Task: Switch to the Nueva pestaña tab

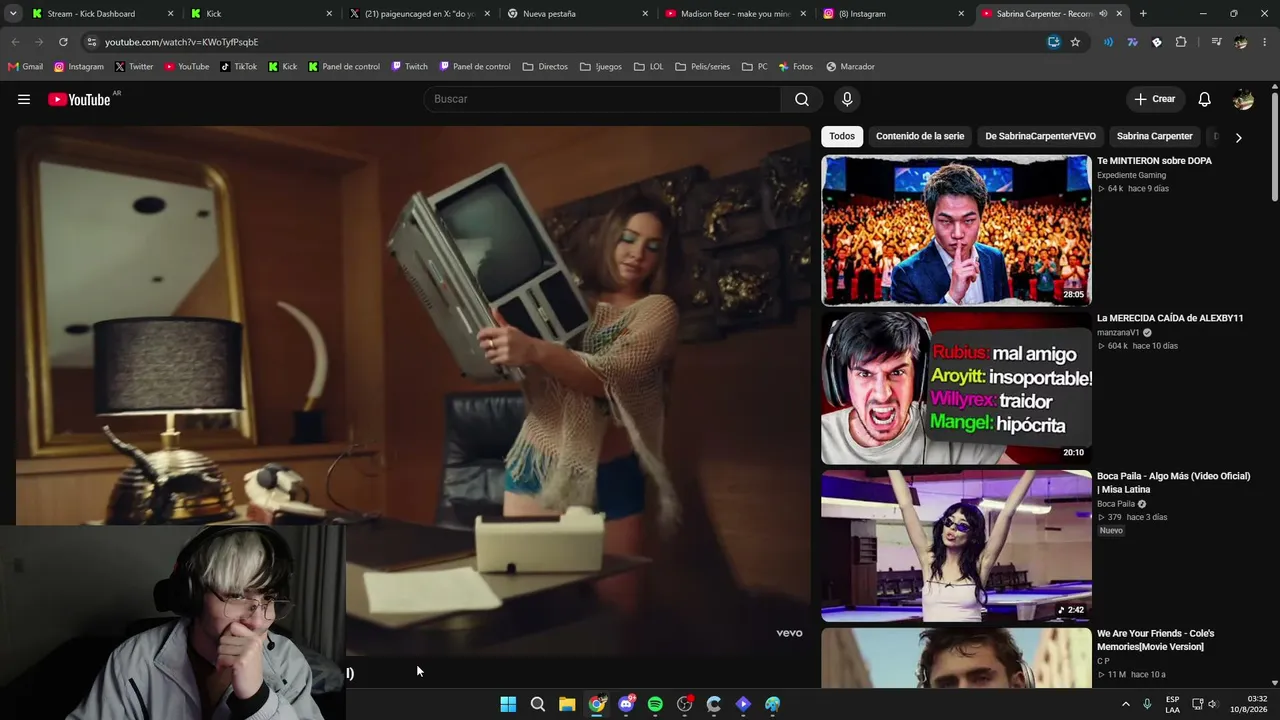Action: 577,14
